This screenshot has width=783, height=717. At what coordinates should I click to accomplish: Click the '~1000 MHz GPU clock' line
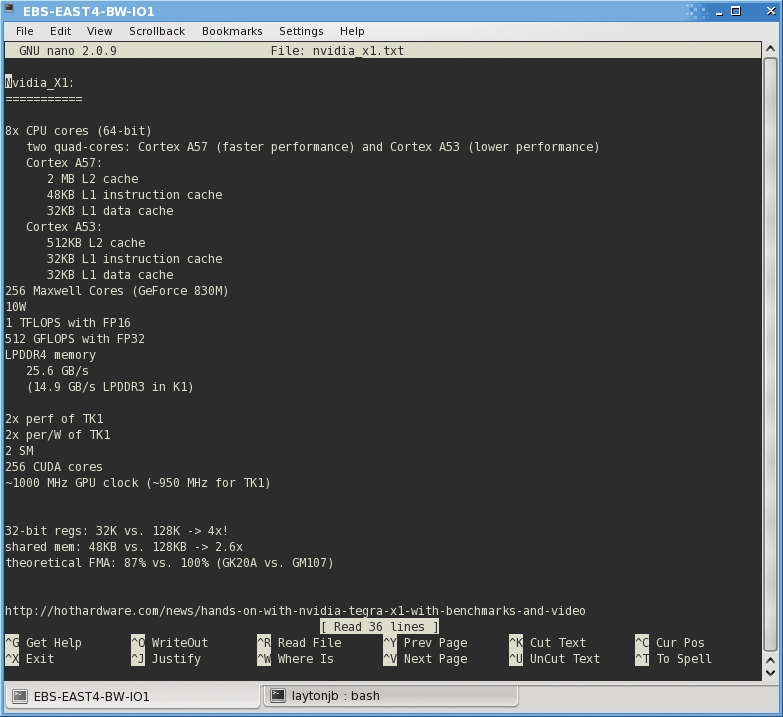[x=137, y=483]
